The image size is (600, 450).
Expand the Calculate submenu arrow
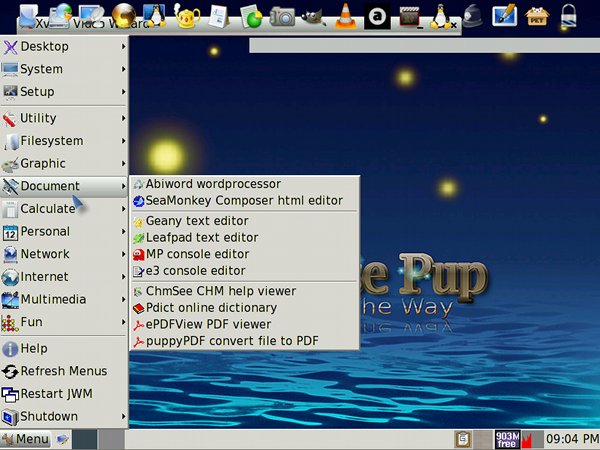pos(123,209)
